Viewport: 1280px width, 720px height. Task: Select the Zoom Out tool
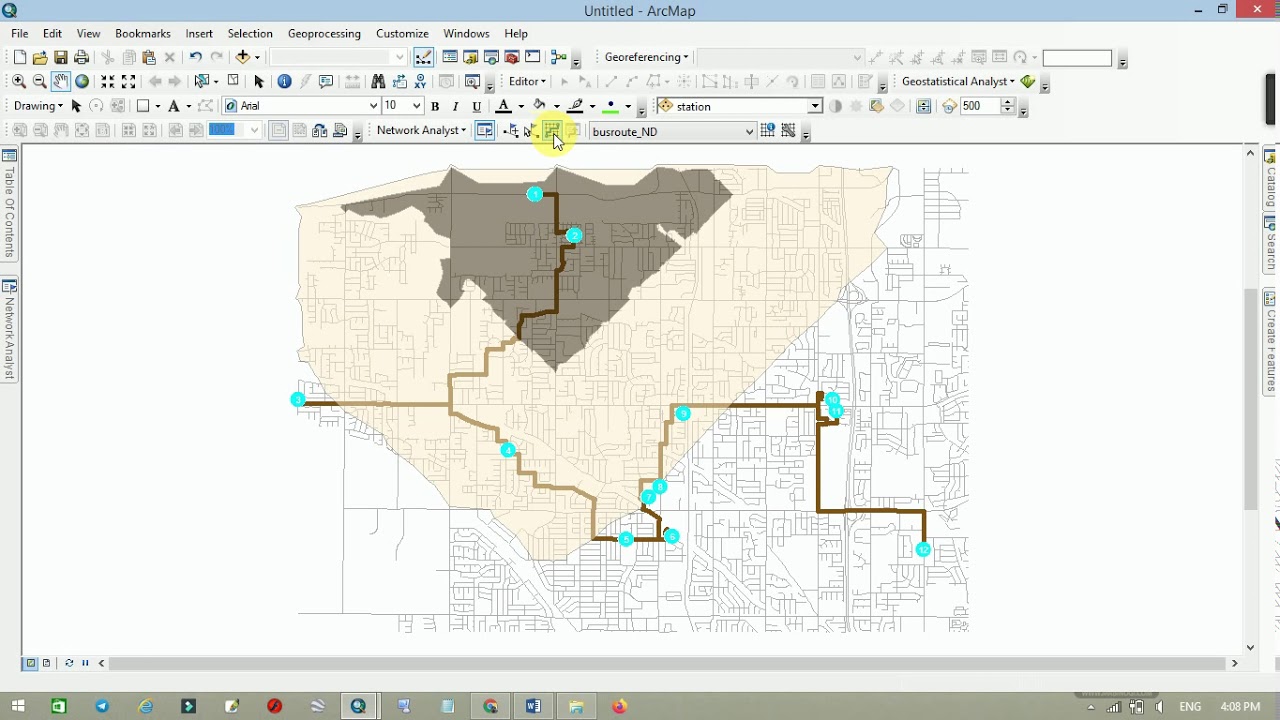tap(39, 81)
